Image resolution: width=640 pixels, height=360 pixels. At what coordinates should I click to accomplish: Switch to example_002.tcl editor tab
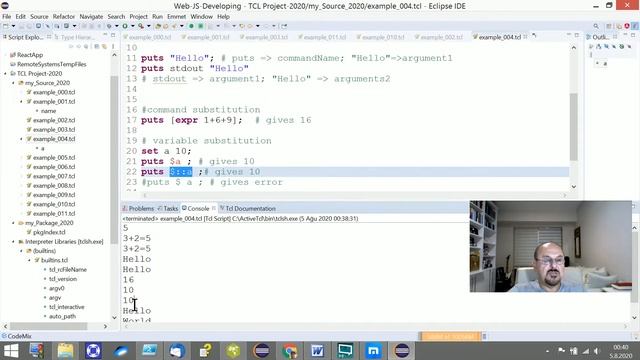pos(439,37)
